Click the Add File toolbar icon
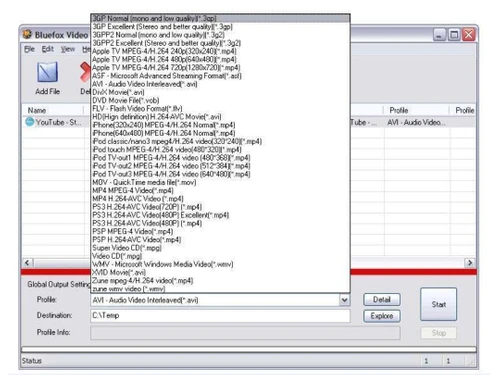 (x=47, y=72)
